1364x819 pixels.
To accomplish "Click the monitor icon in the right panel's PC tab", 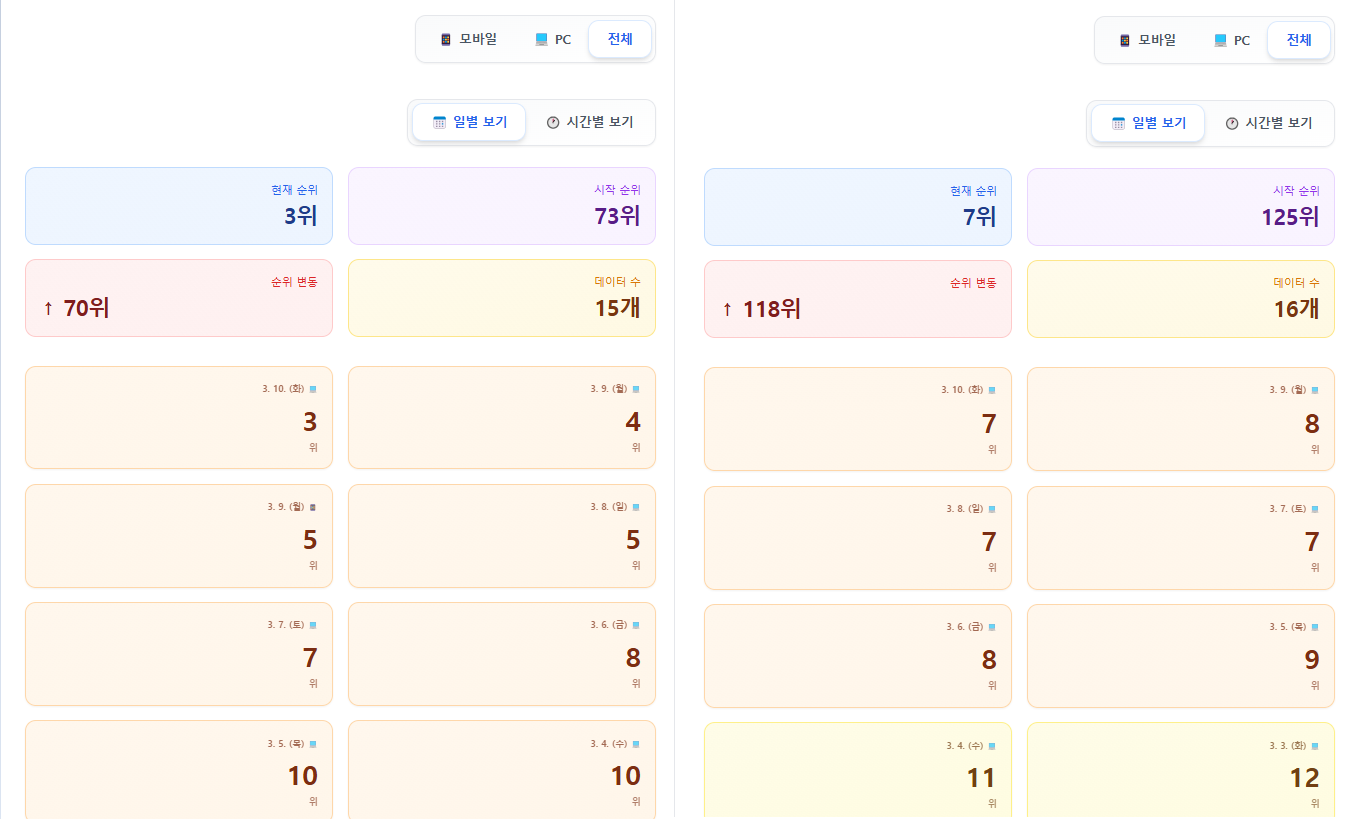I will click(x=1220, y=41).
